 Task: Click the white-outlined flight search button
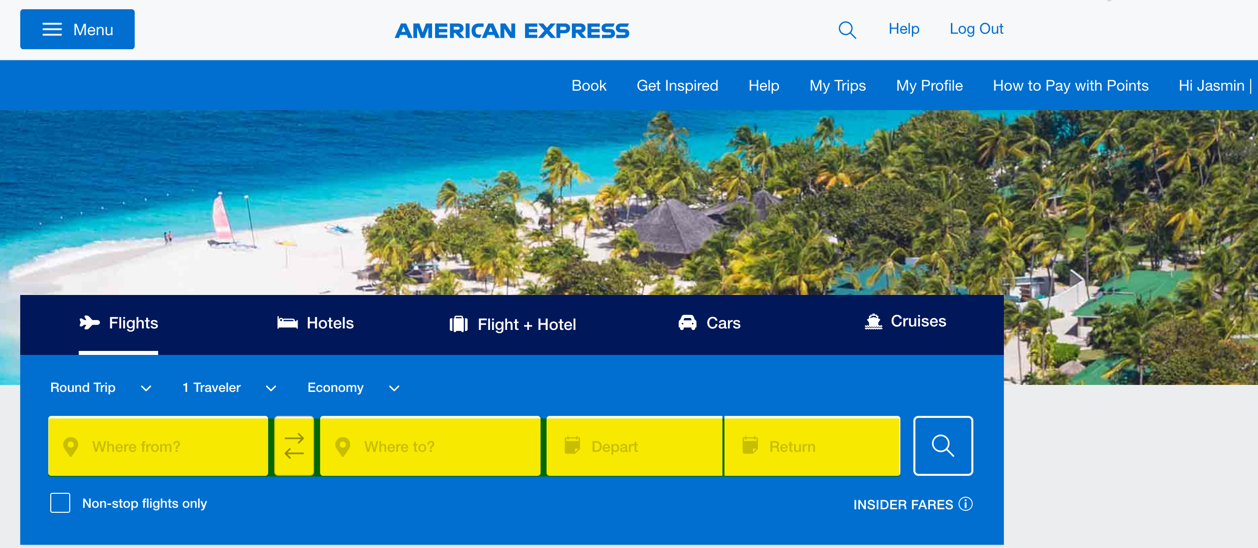943,446
